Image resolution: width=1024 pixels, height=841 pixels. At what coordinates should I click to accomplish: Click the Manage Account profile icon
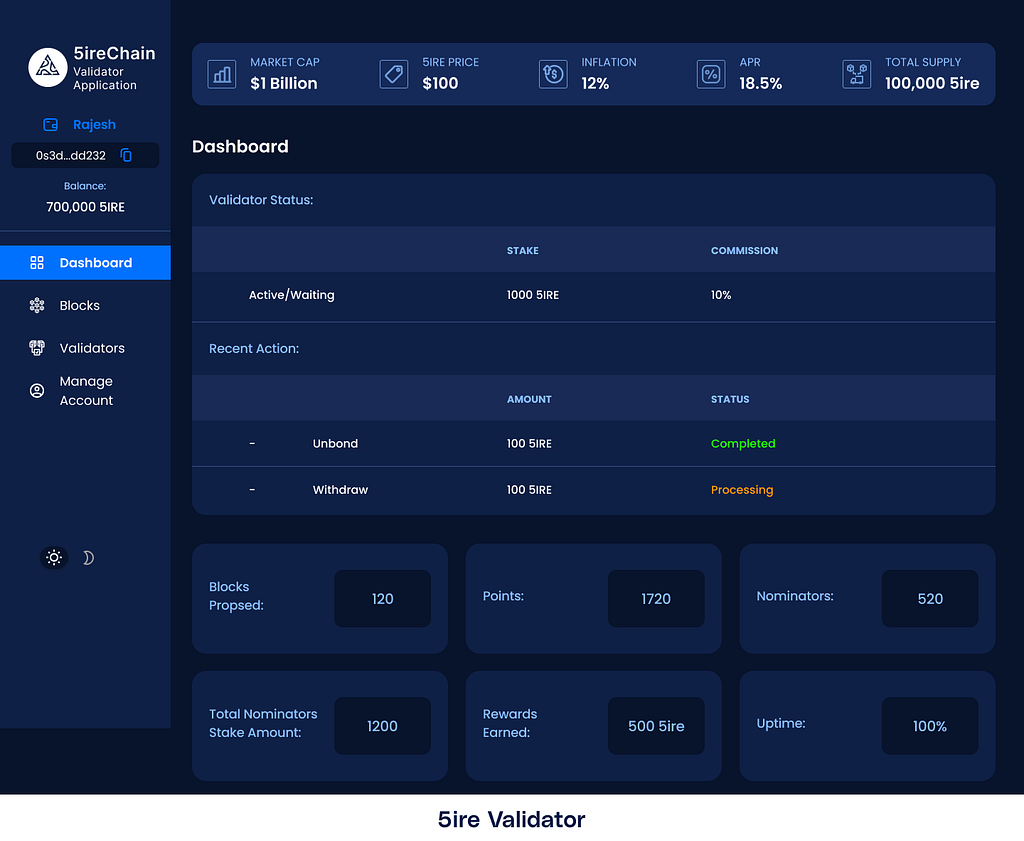pyautogui.click(x=37, y=390)
